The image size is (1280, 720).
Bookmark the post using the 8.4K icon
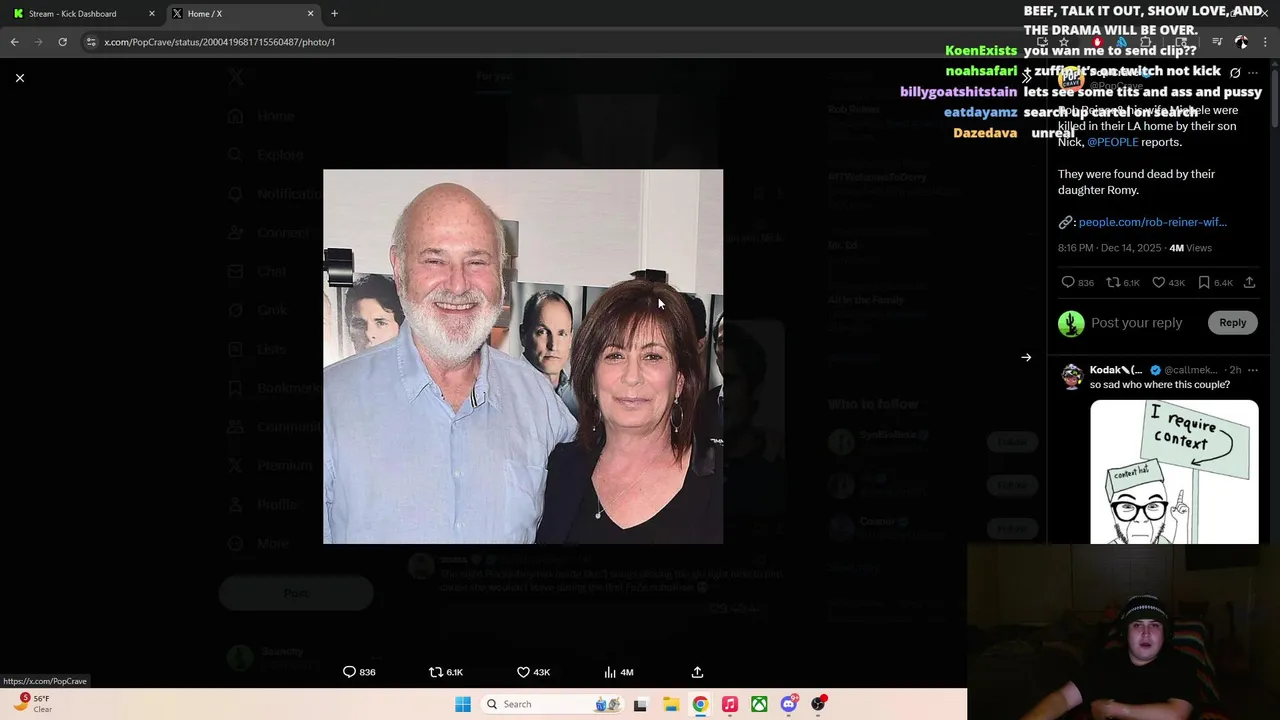(x=1214, y=283)
